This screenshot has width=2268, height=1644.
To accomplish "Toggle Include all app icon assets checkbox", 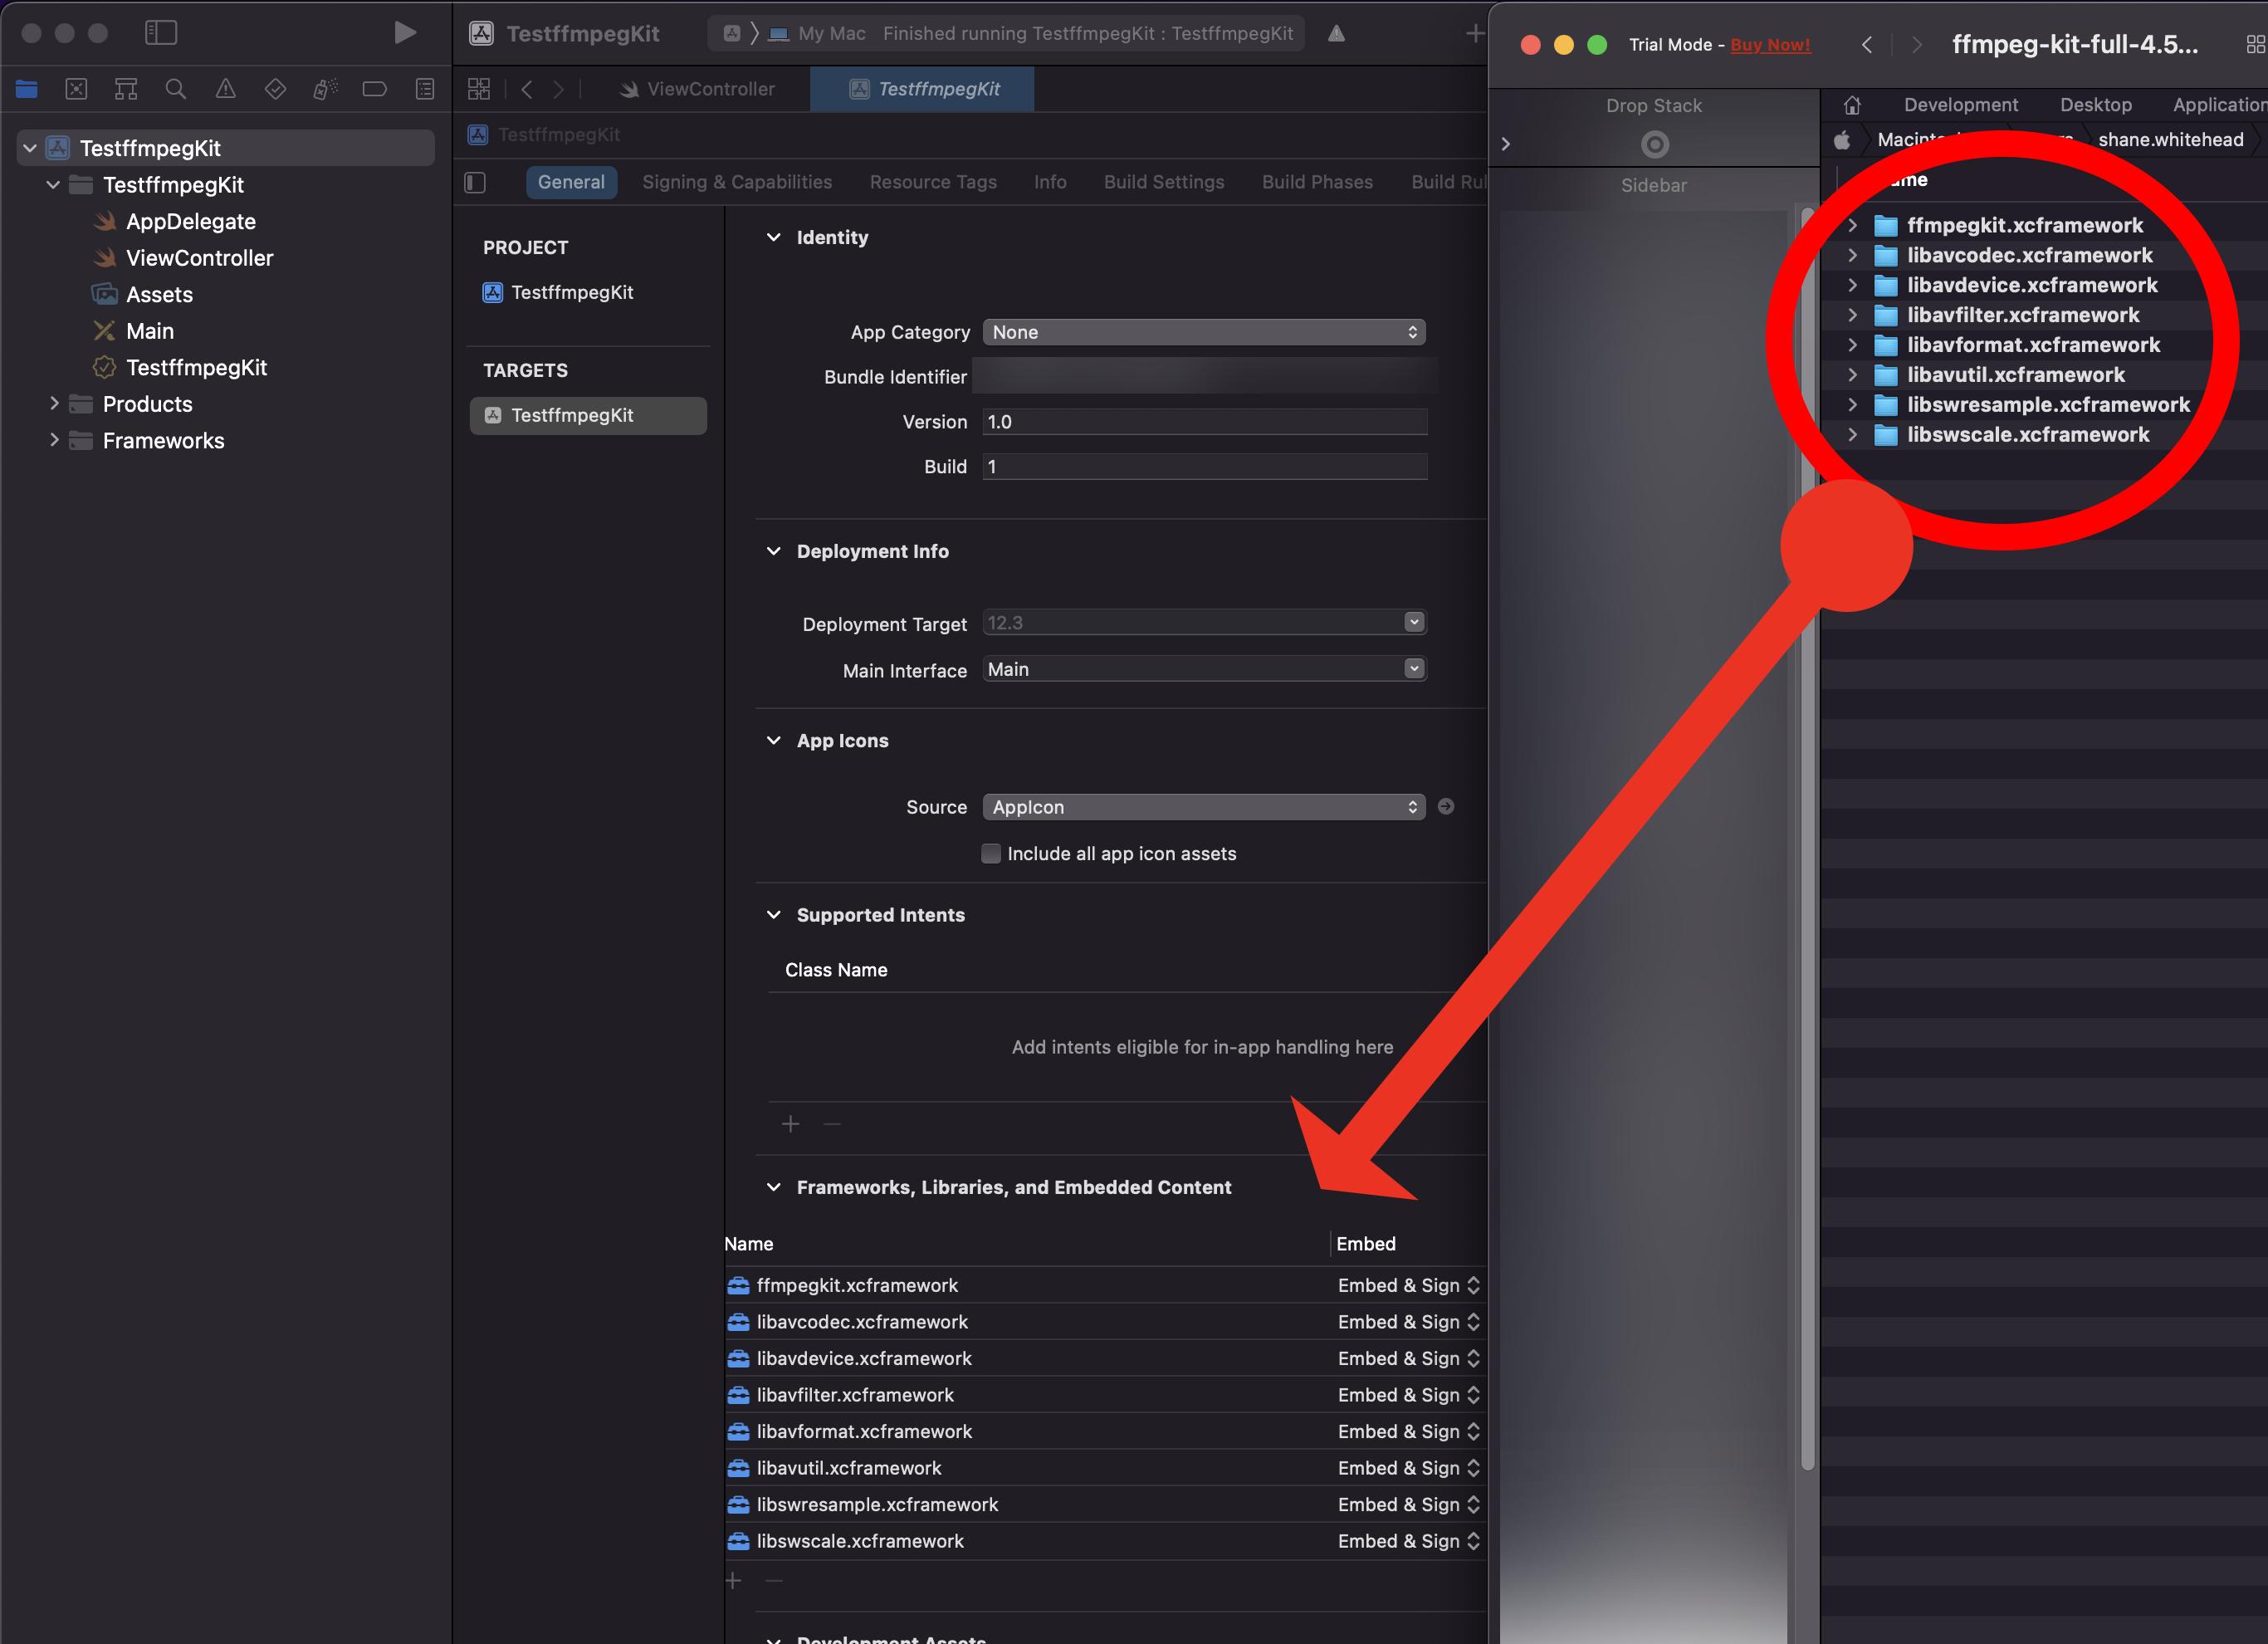I will 990,853.
